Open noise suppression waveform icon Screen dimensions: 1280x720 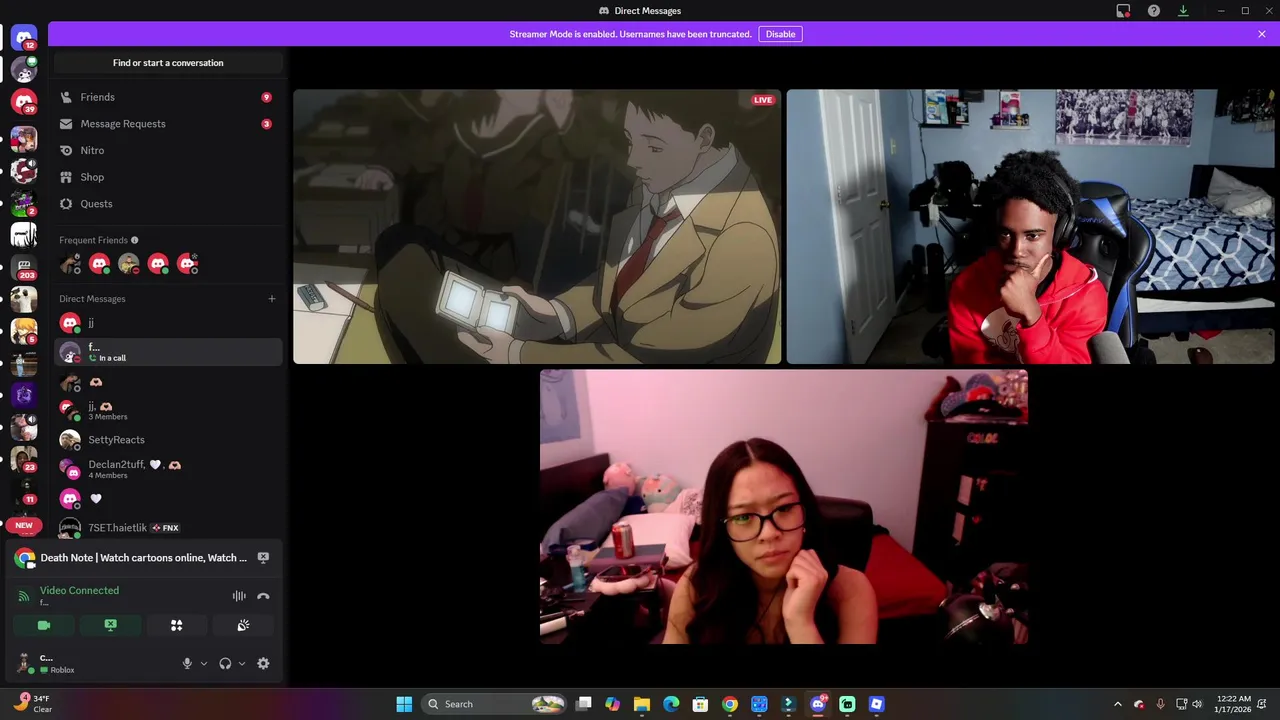click(239, 596)
